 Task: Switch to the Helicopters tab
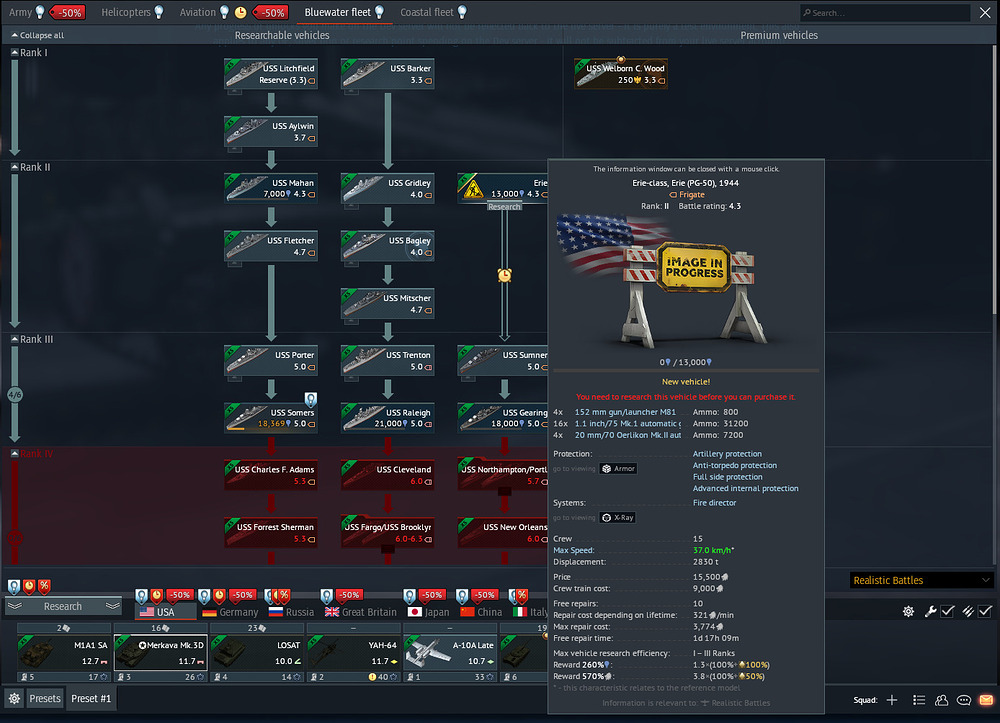pos(126,12)
